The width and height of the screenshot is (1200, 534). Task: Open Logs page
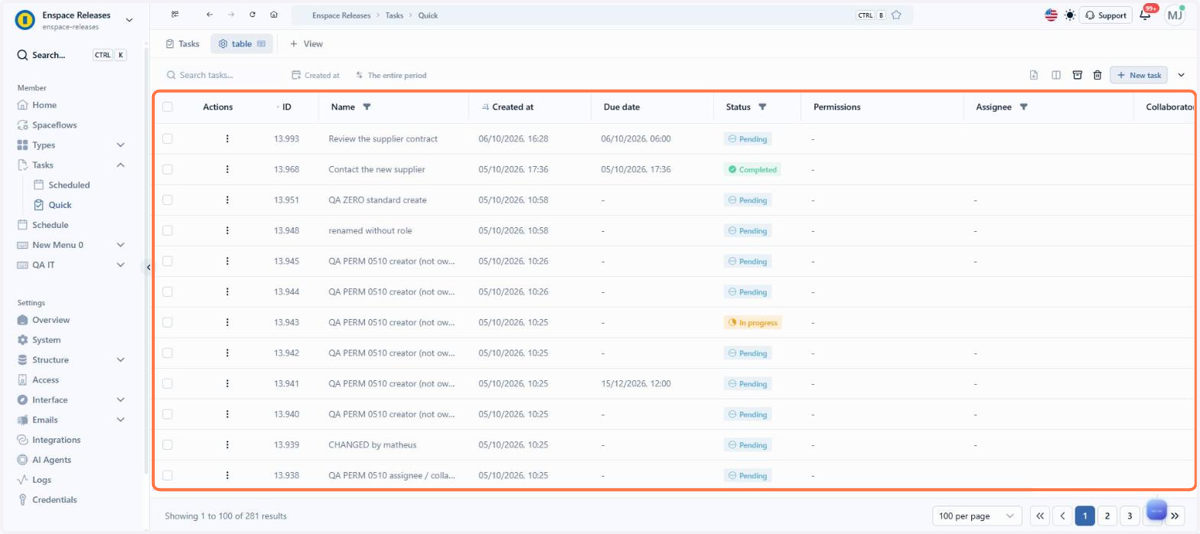[x=41, y=480]
